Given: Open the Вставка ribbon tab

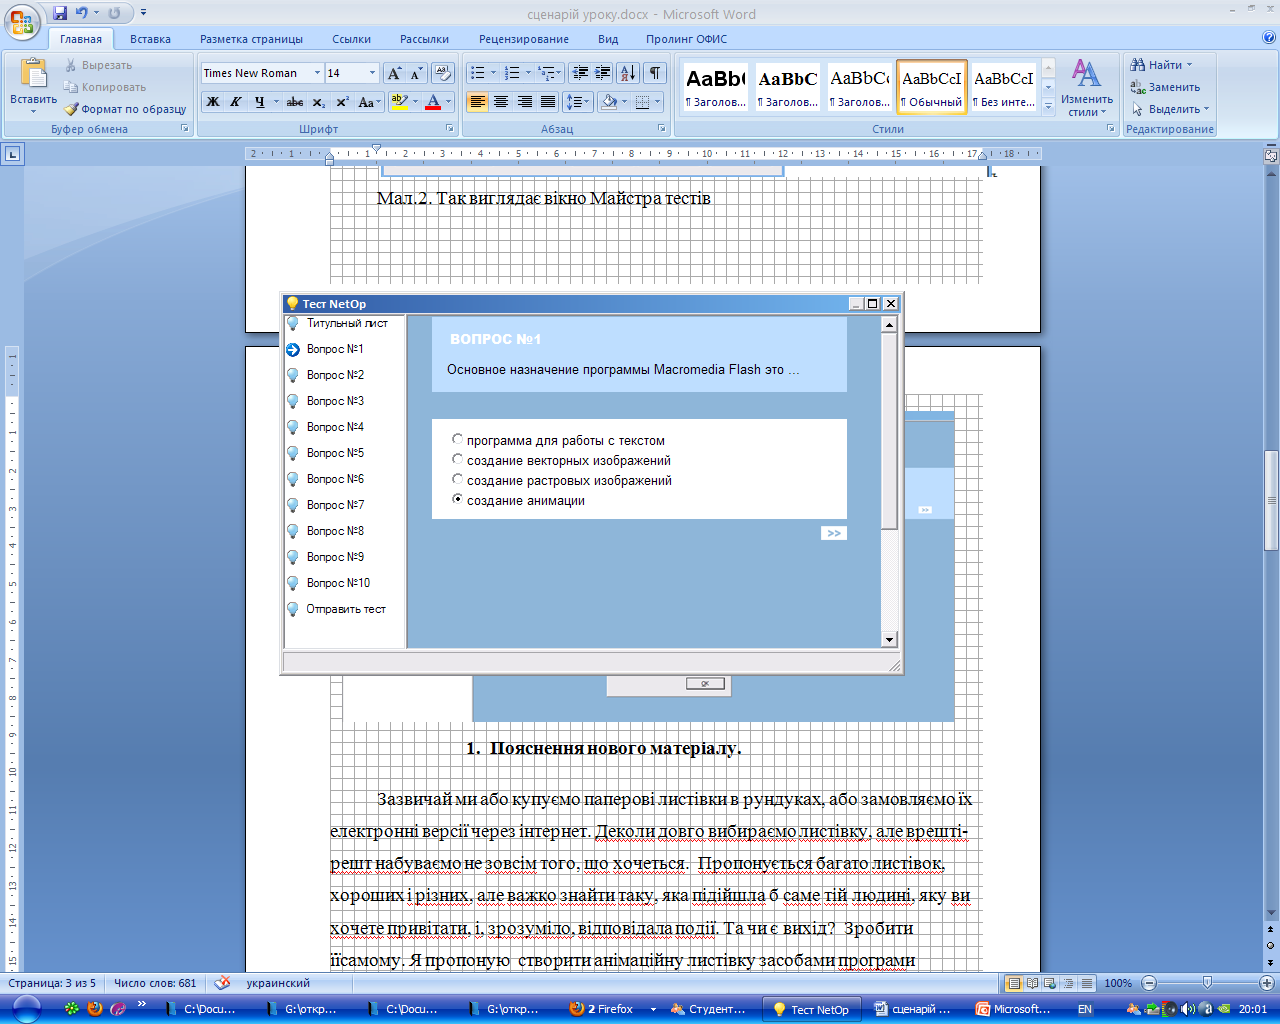Looking at the screenshot, I should coord(150,39).
